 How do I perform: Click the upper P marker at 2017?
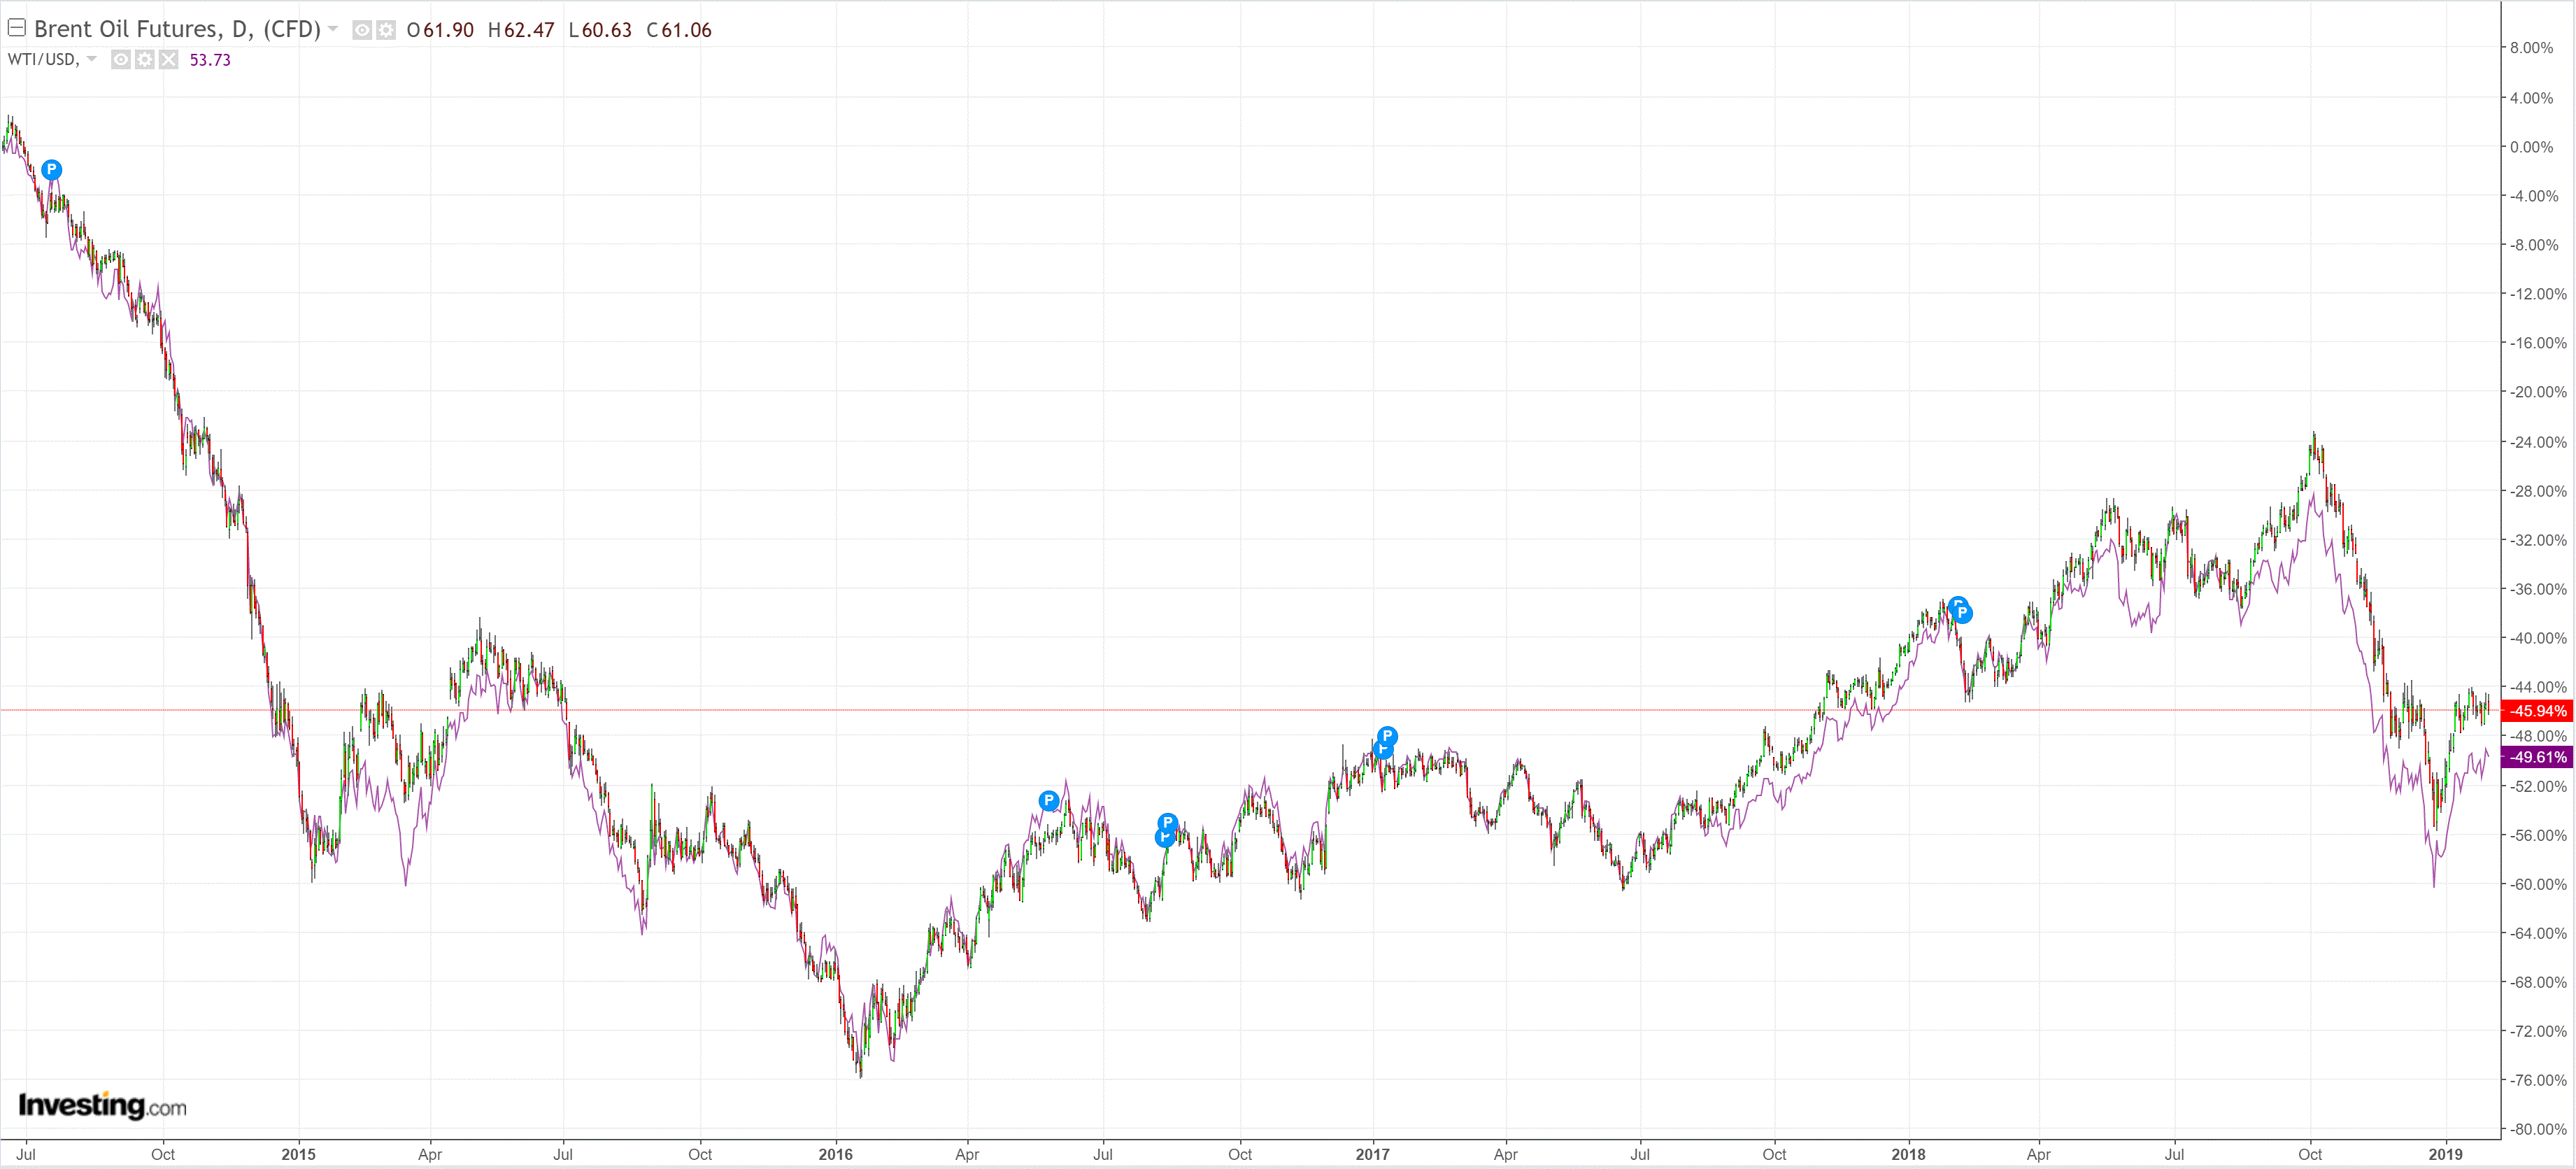pos(1387,736)
